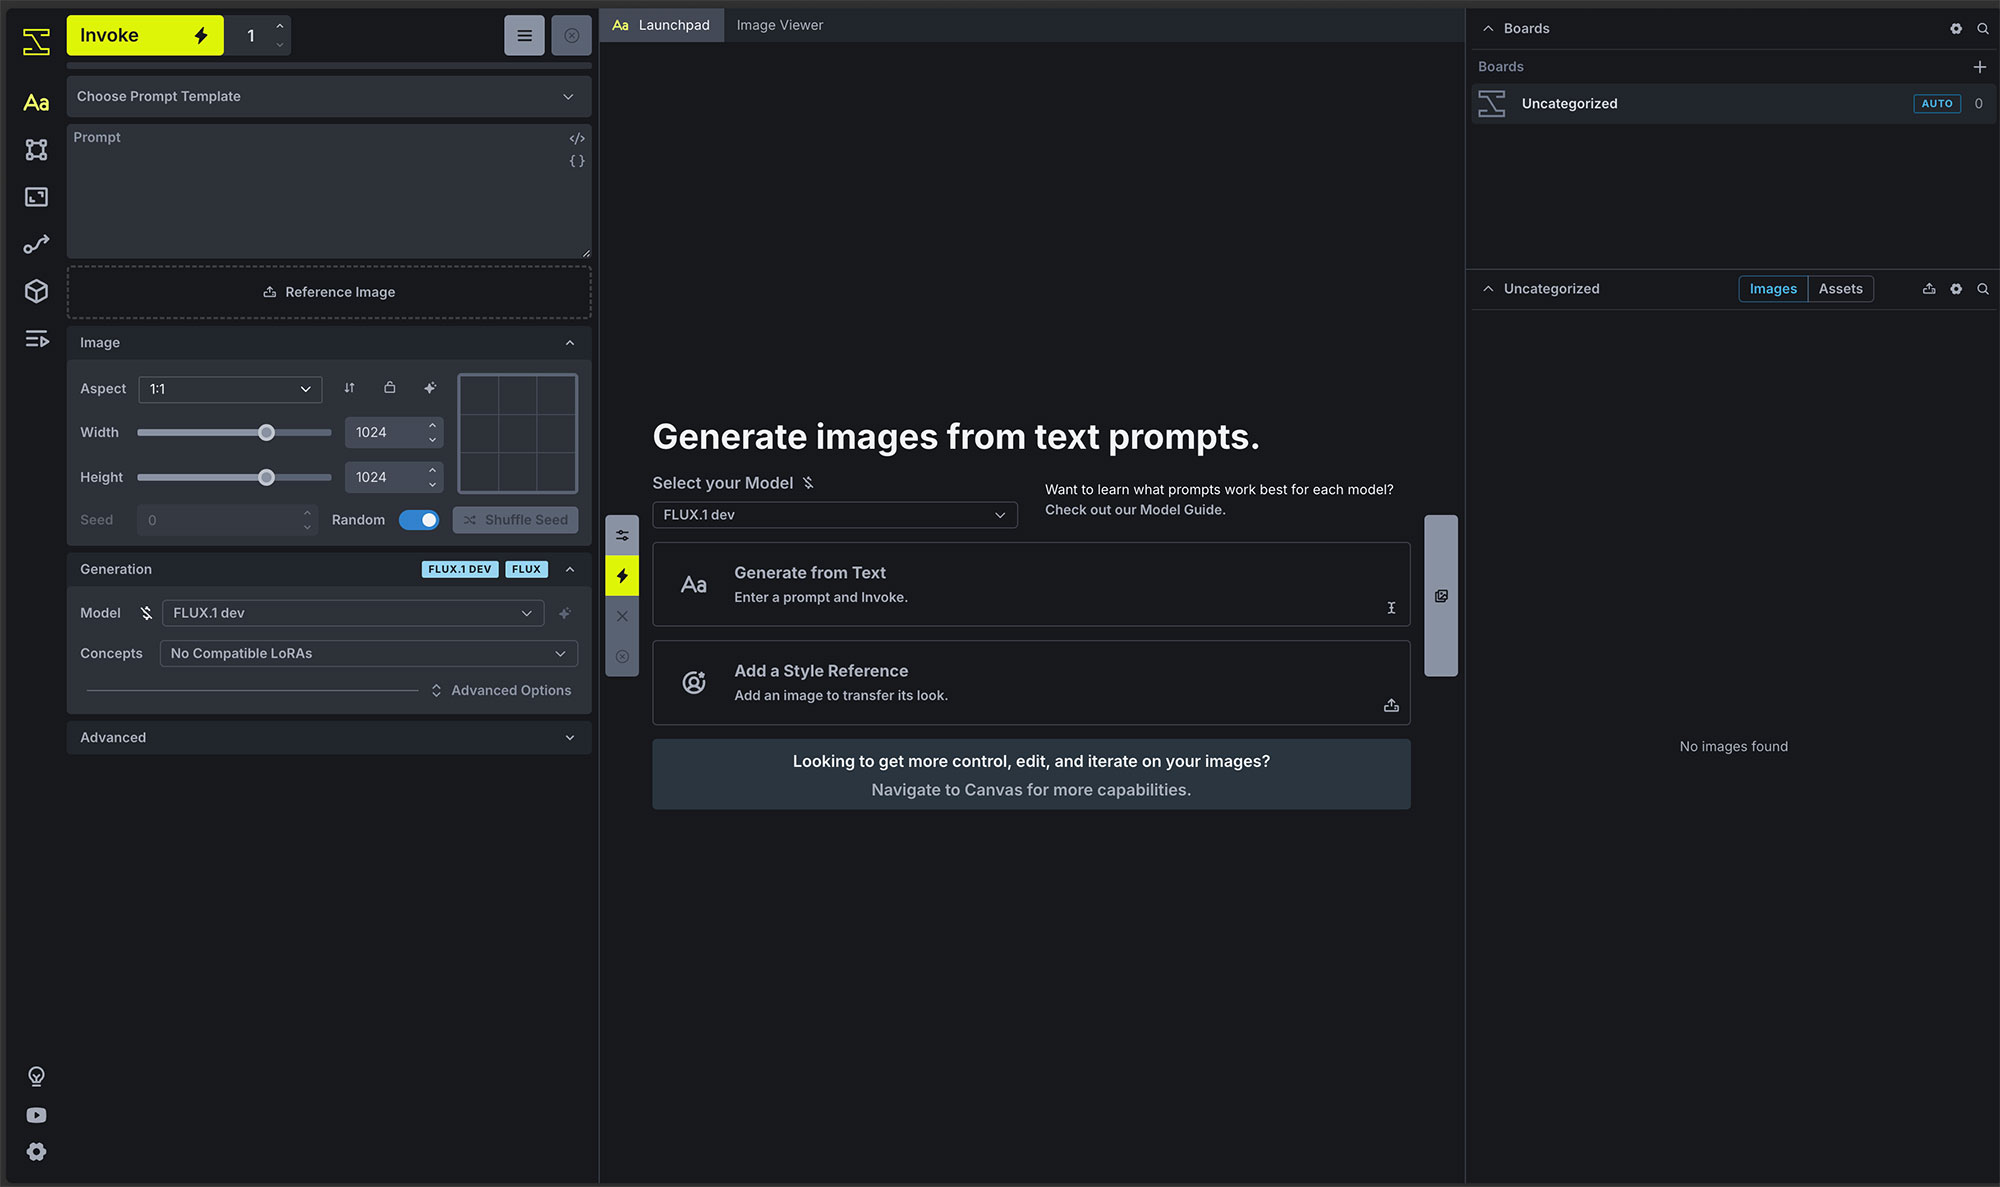Expand Advanced Options in Generation
Screen dimensions: 2000x1187
[x=501, y=691]
